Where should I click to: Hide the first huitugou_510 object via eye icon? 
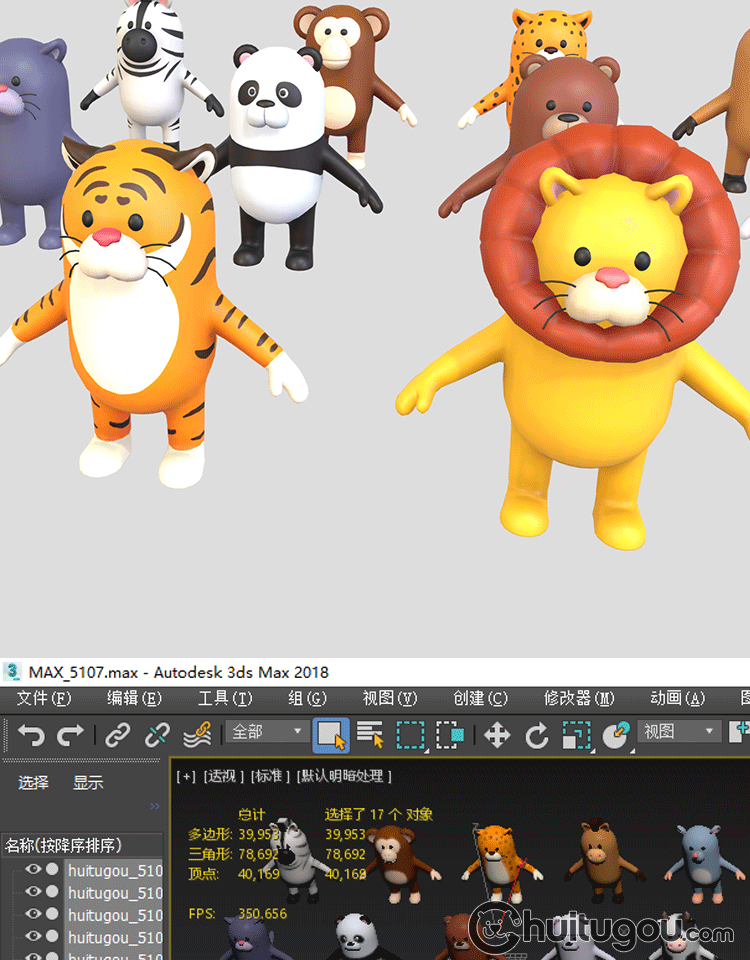(33, 870)
